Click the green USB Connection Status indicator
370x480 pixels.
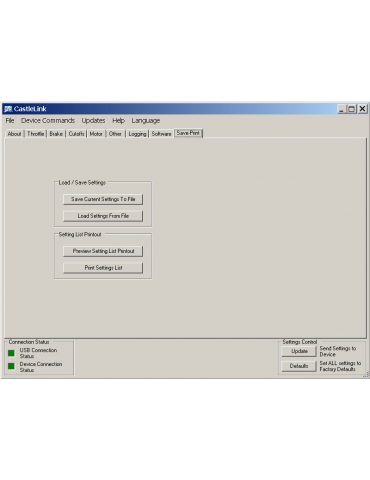click(11, 353)
